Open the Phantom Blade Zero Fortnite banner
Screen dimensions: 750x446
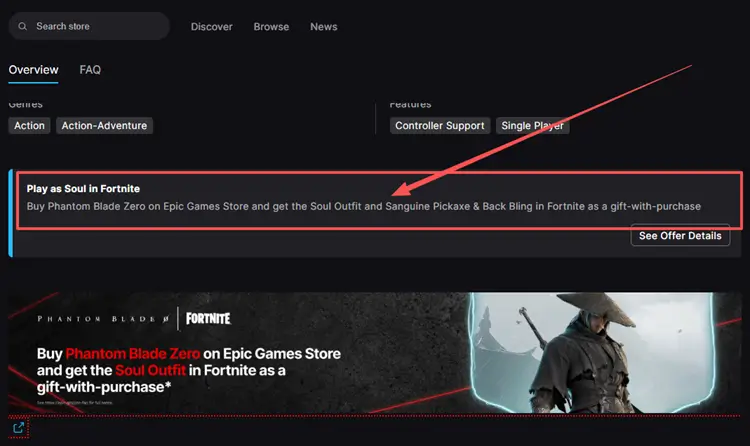pyautogui.click(x=375, y=353)
